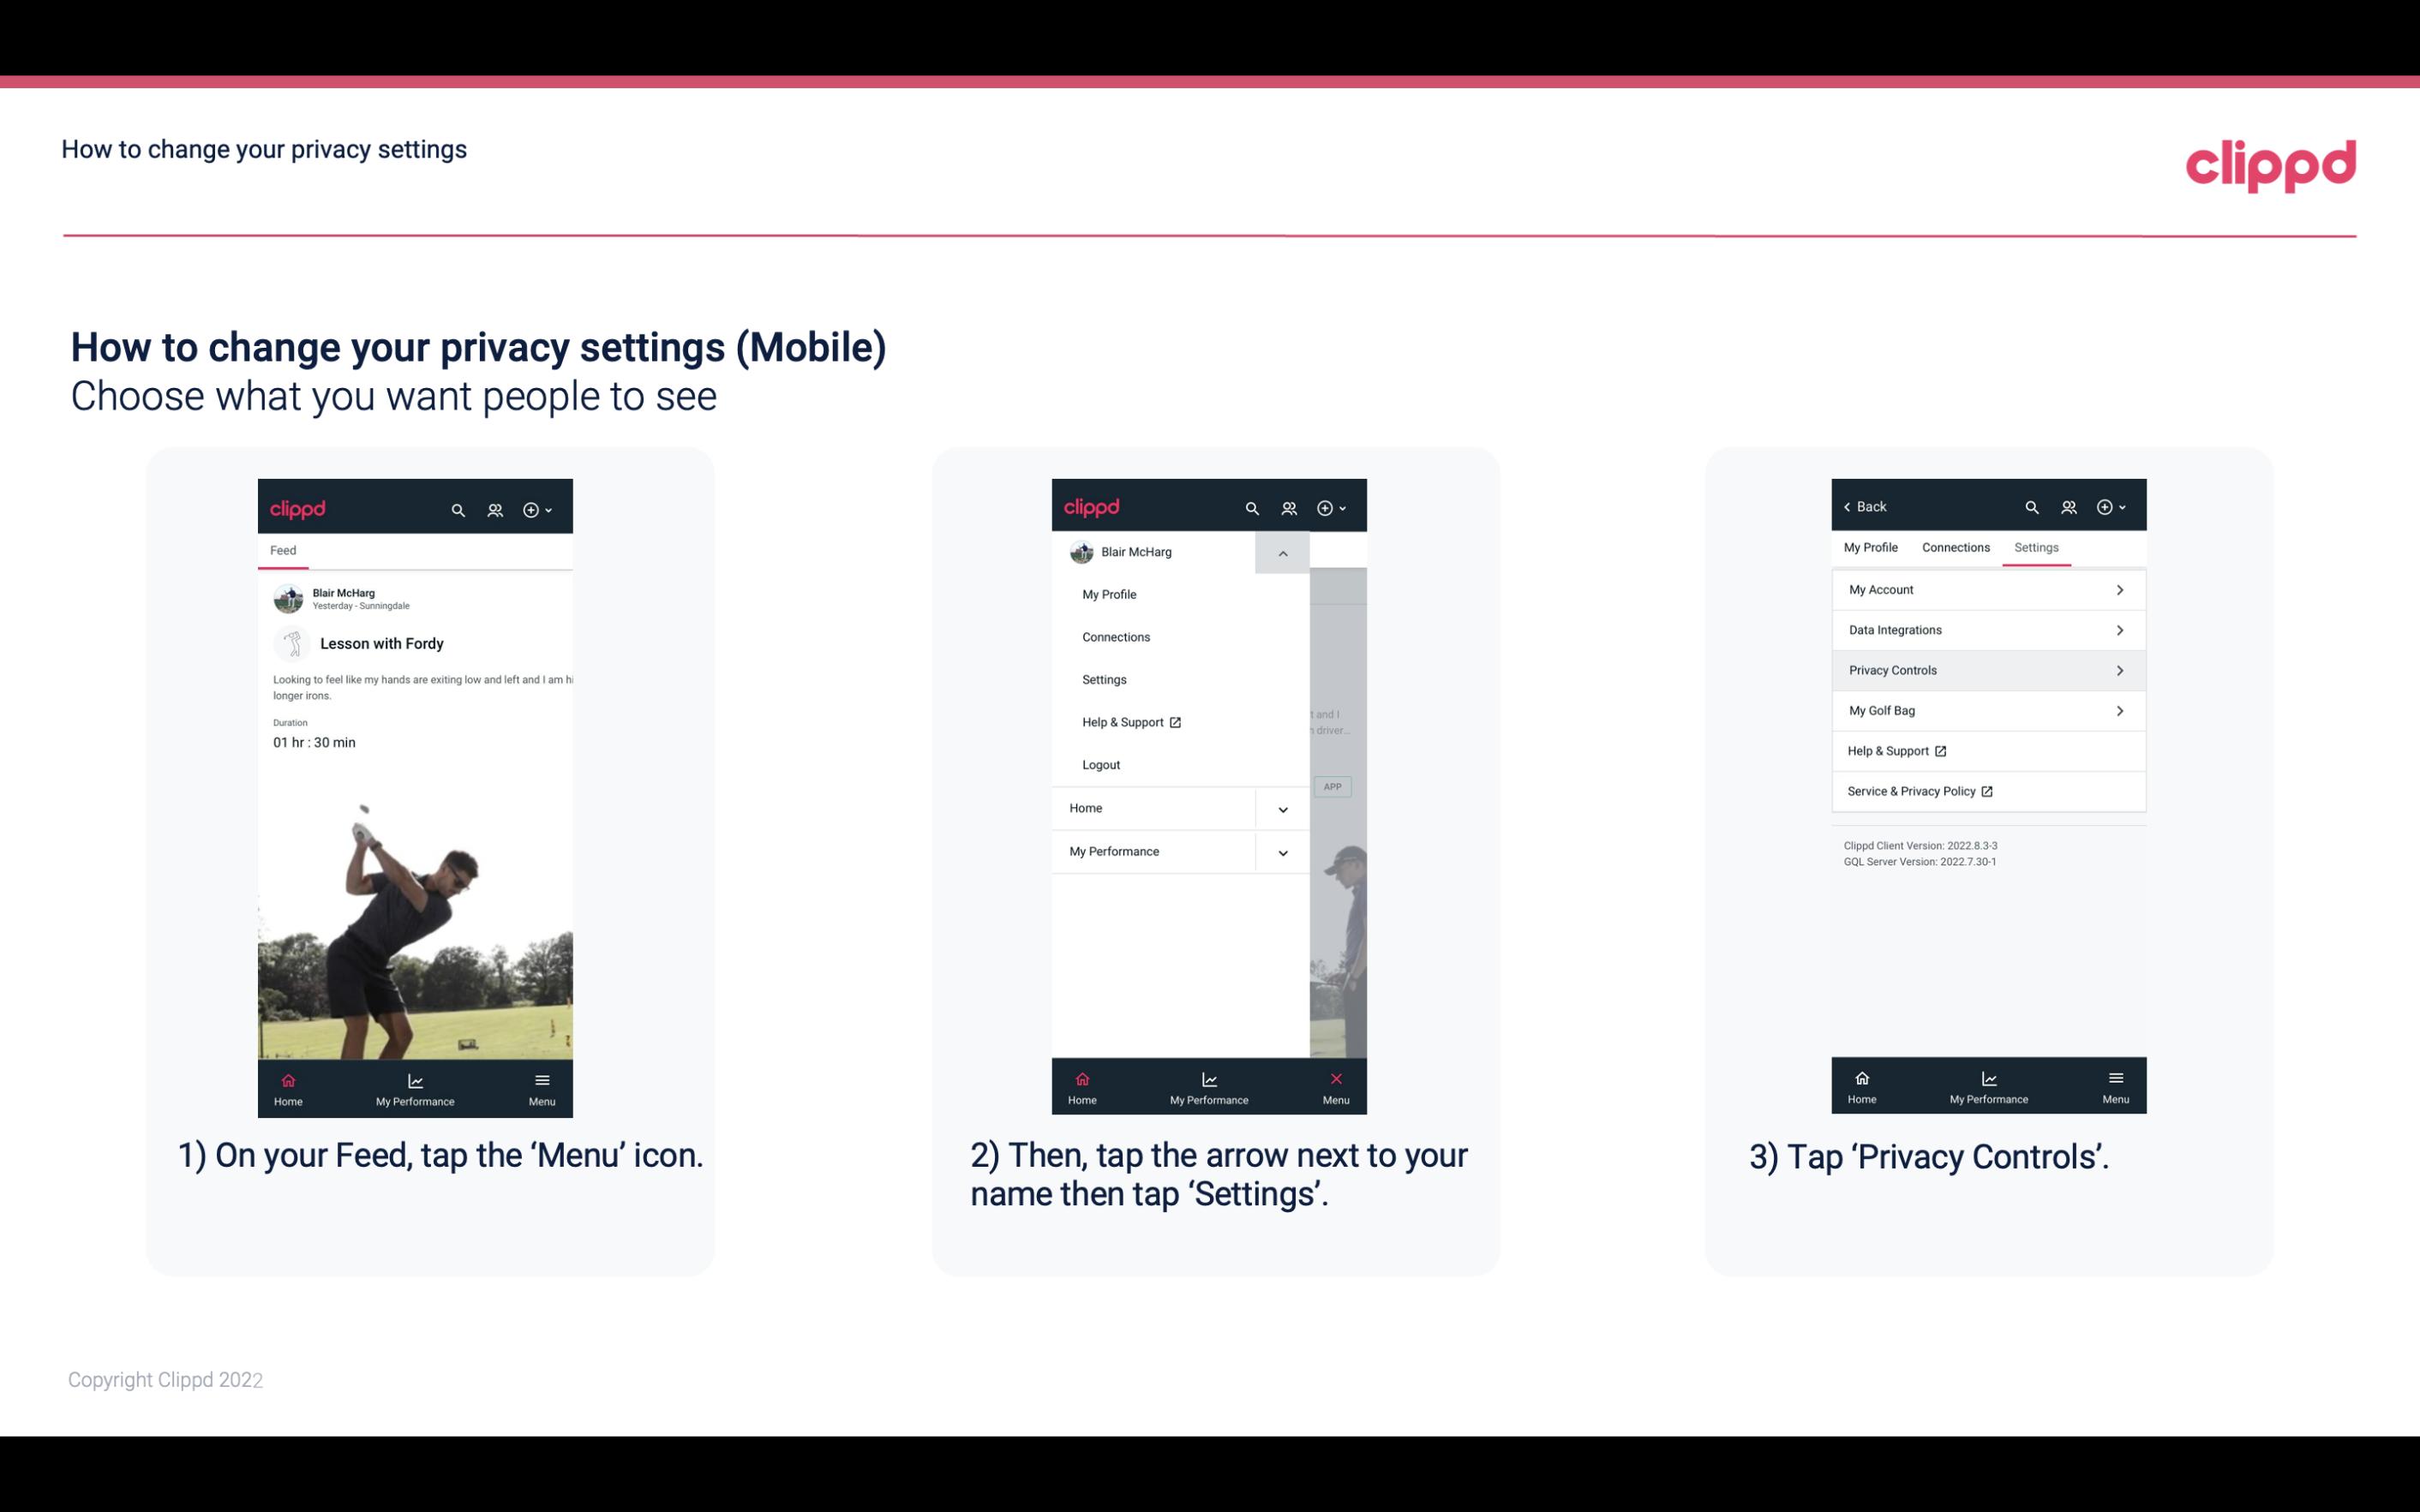Tap the Data Integrations settings row

click(1986, 629)
